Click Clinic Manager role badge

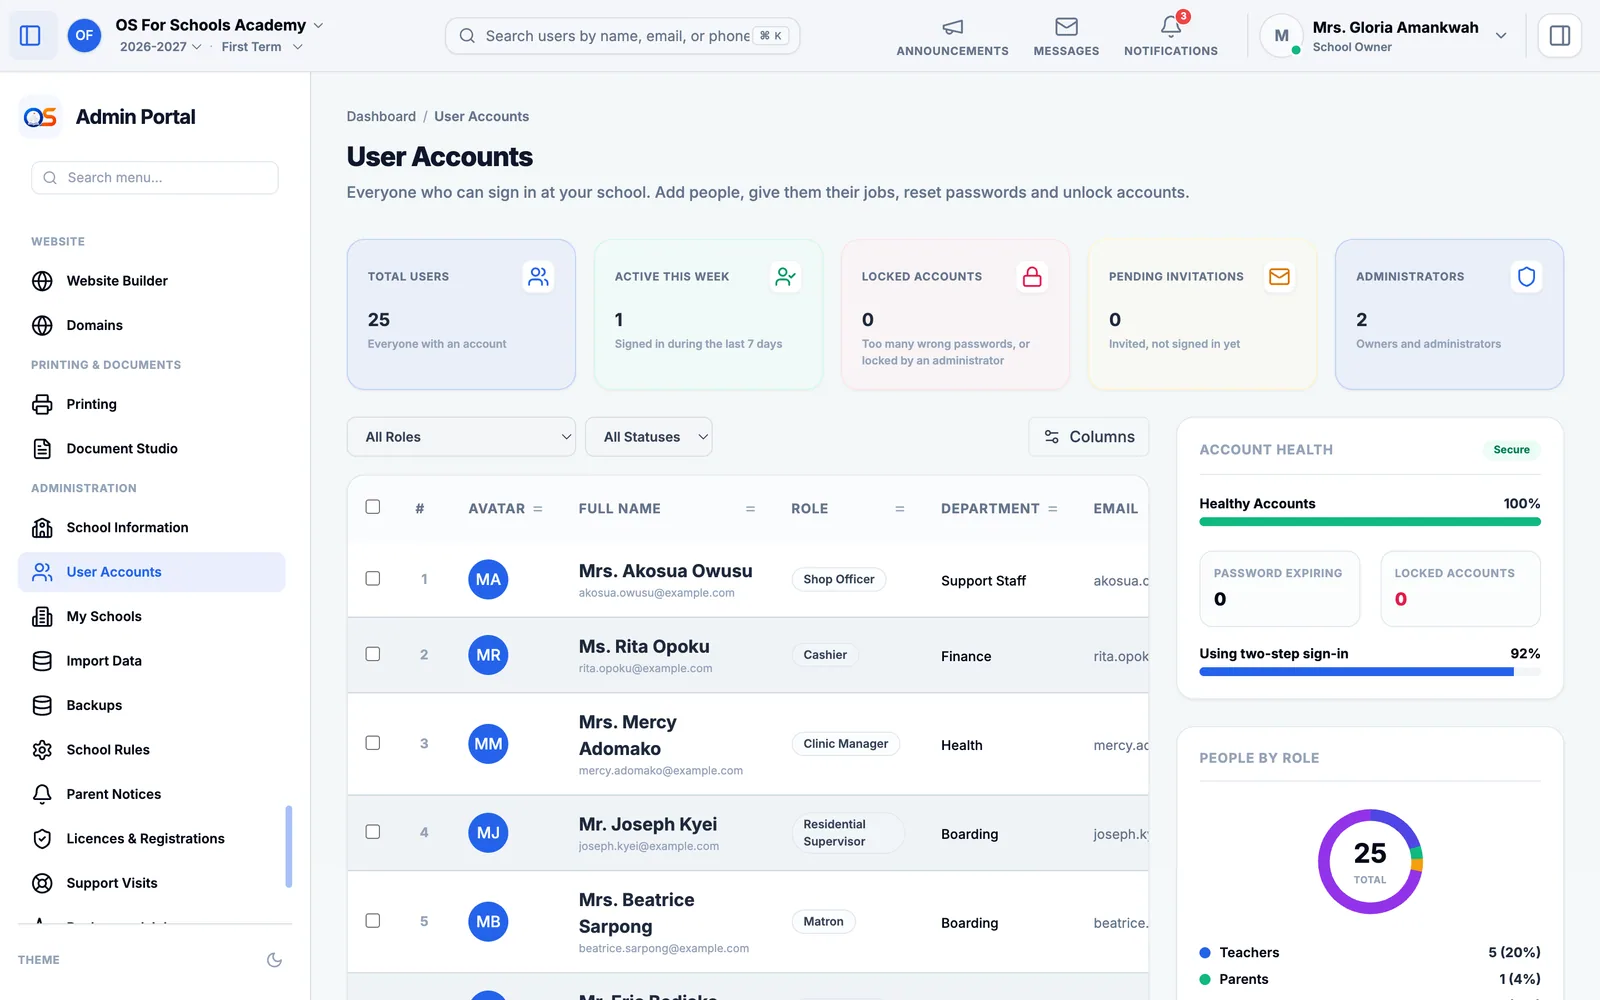pyautogui.click(x=846, y=744)
